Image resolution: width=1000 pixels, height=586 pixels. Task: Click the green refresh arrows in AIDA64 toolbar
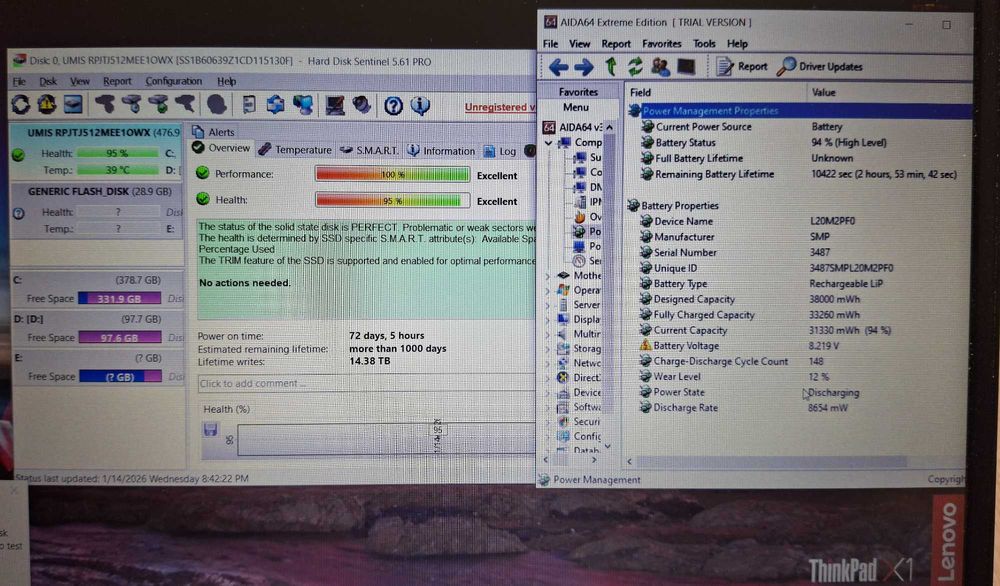point(635,66)
